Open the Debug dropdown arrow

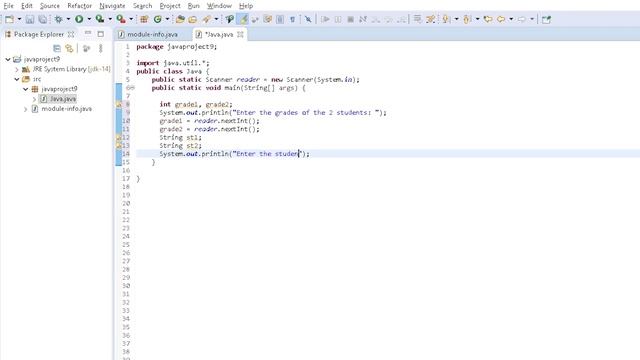click(x=68, y=19)
